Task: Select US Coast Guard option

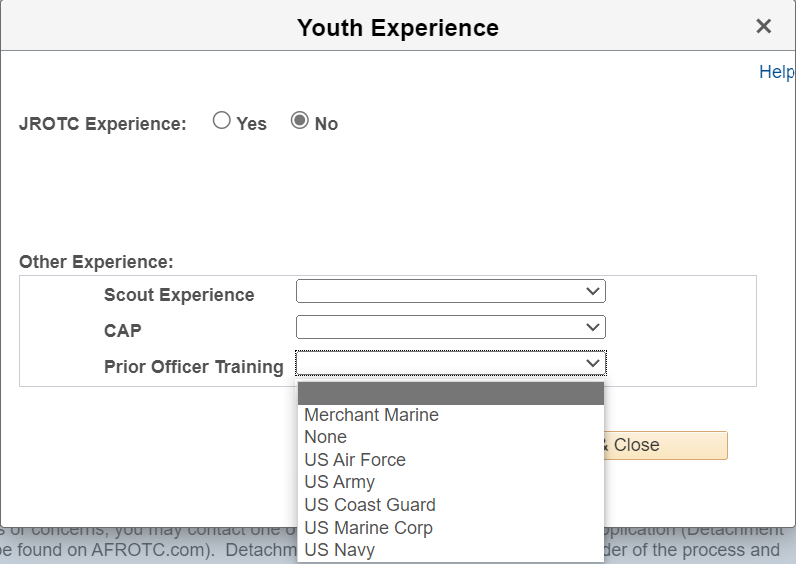Action: (x=370, y=505)
